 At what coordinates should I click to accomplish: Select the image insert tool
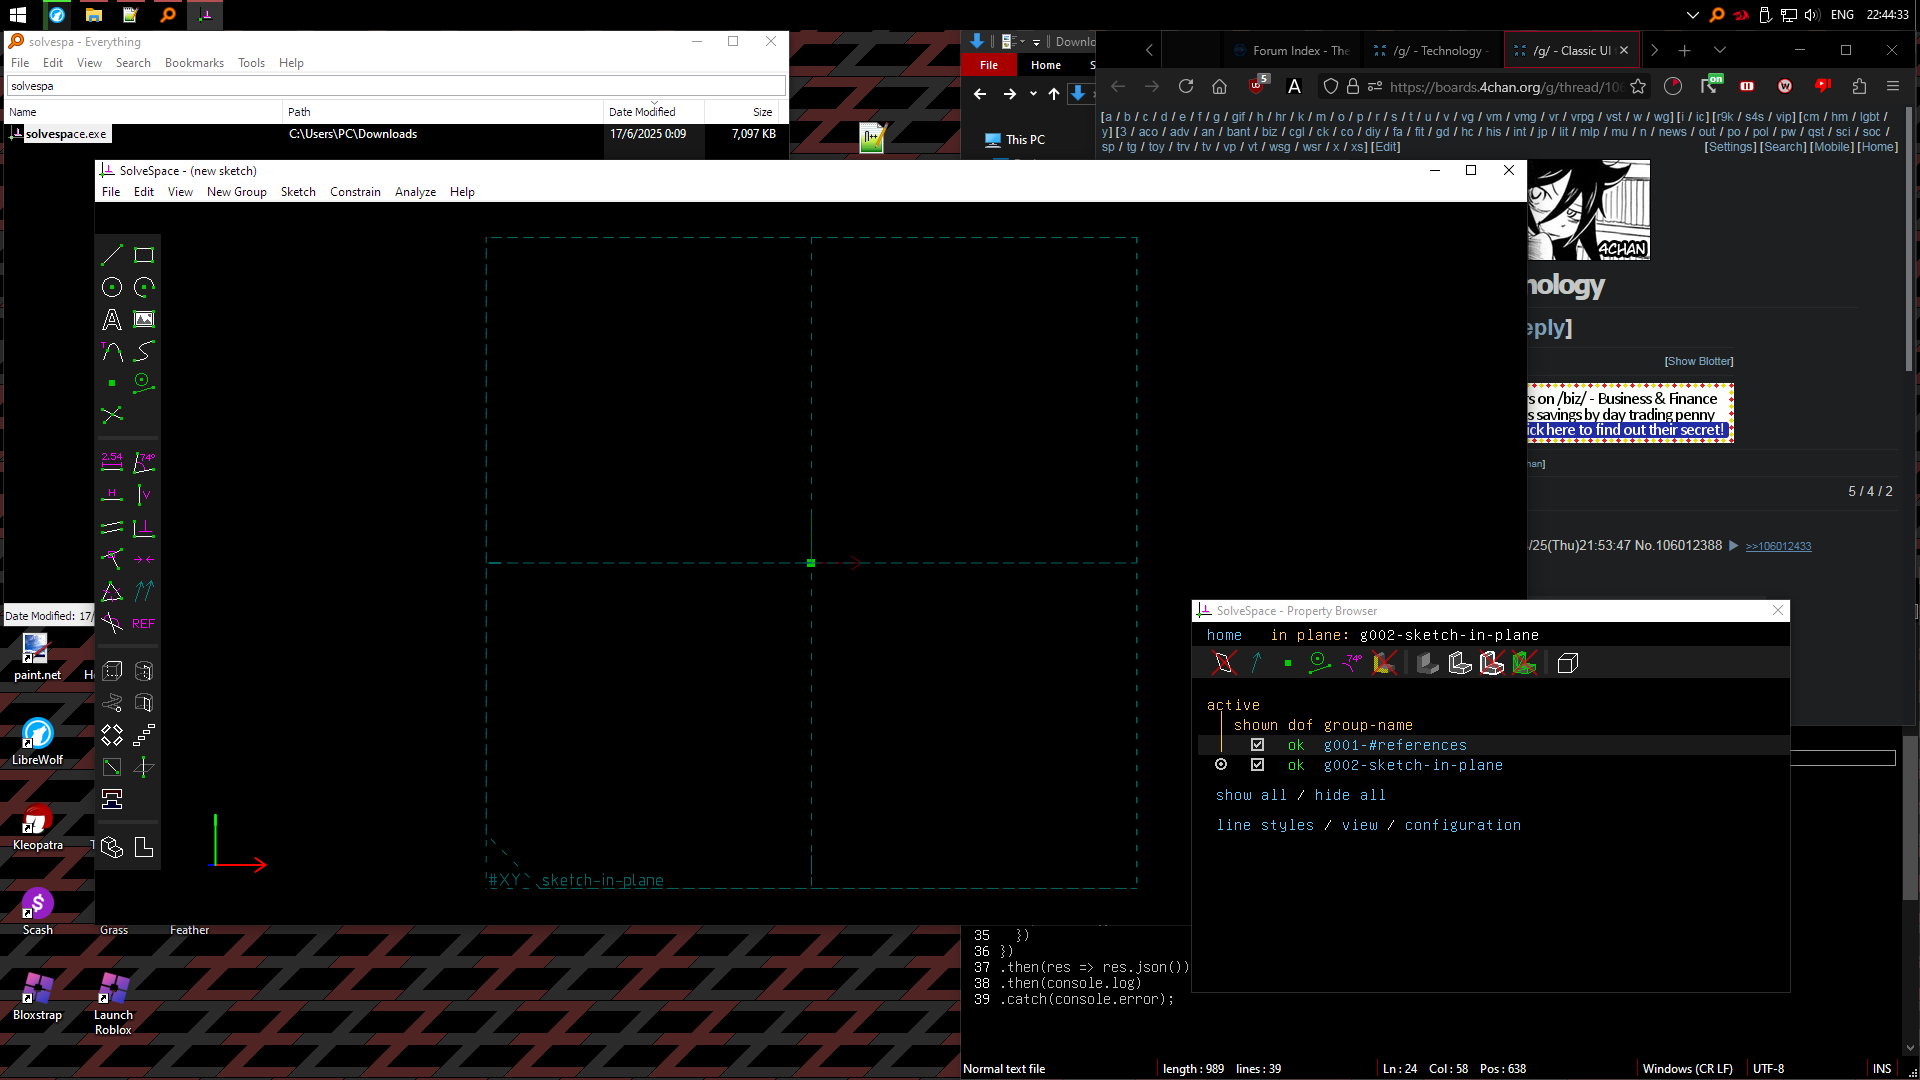pyautogui.click(x=144, y=319)
